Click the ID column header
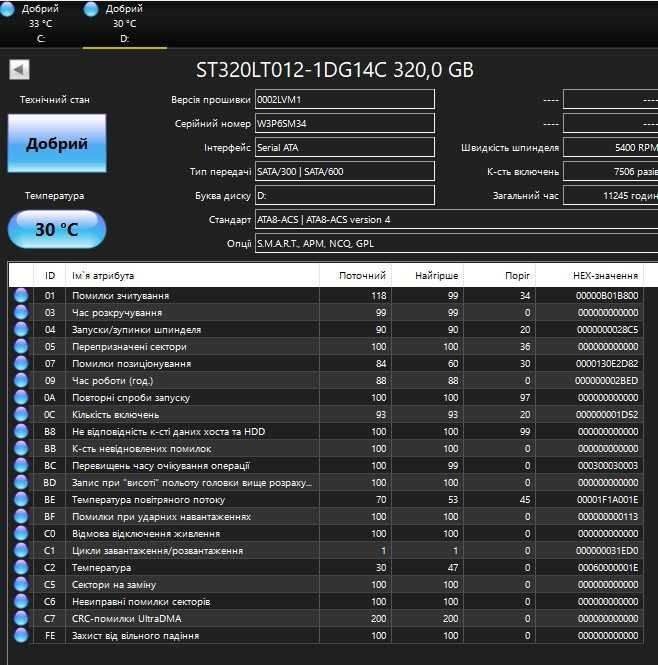Viewport: 658px width, 665px height. point(50,276)
